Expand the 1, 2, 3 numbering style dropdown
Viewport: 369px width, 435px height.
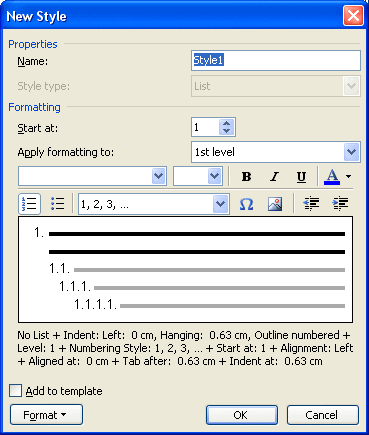(x=221, y=204)
